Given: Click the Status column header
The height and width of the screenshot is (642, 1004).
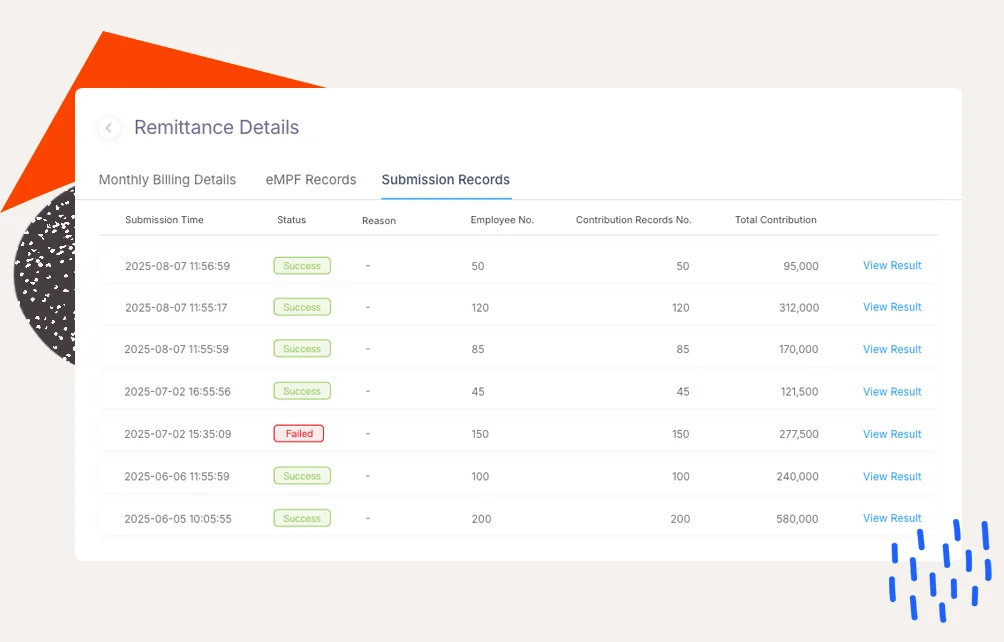Looking at the screenshot, I should click(x=291, y=220).
